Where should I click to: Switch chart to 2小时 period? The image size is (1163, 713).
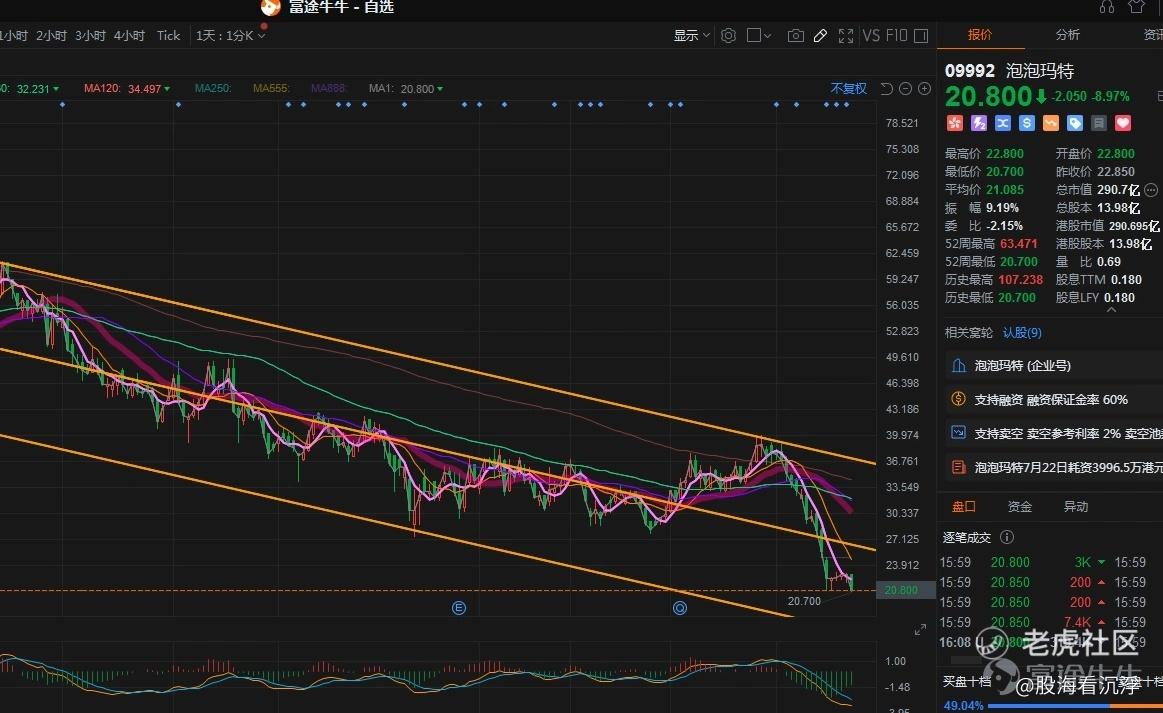(51, 36)
